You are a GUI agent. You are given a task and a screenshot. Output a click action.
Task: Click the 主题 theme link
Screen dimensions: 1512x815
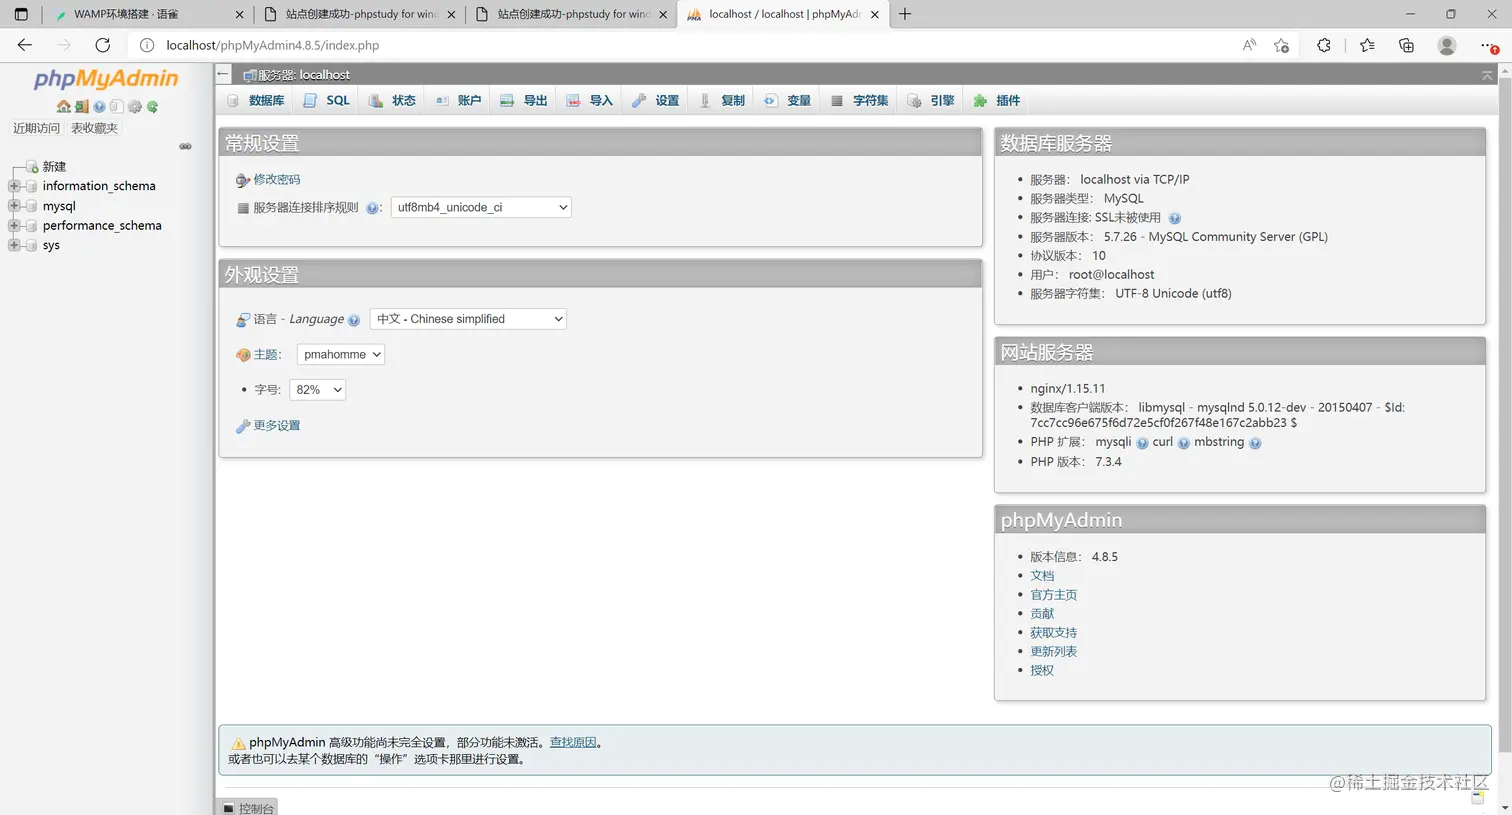266,355
